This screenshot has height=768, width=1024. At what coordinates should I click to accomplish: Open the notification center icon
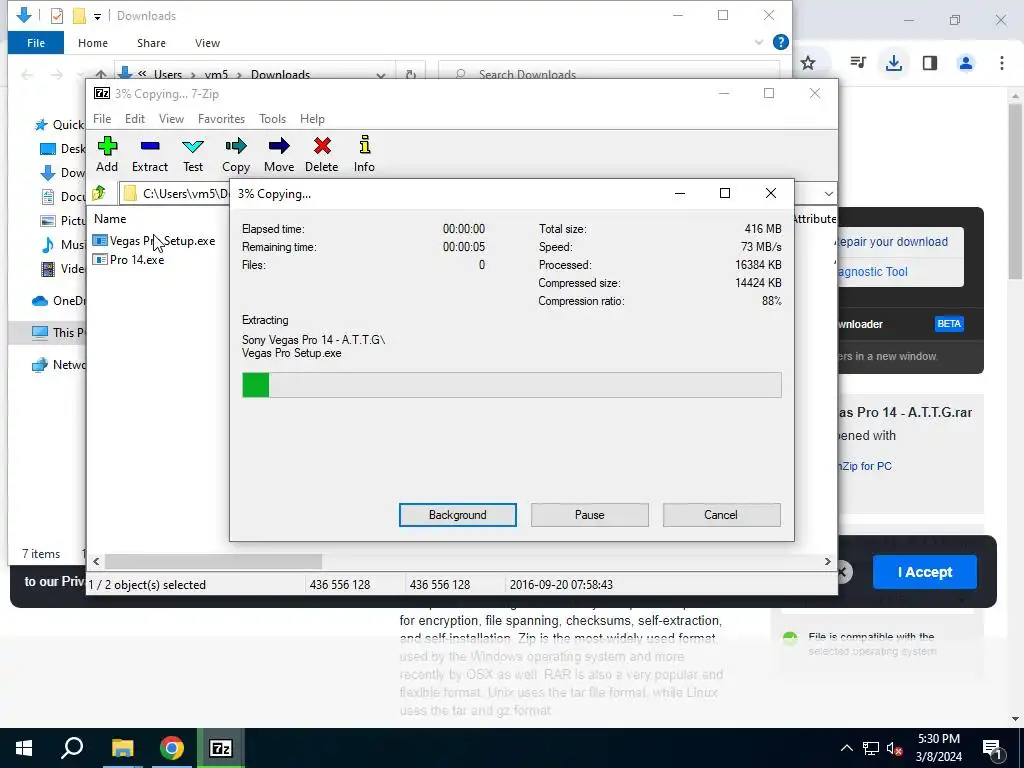[x=992, y=748]
